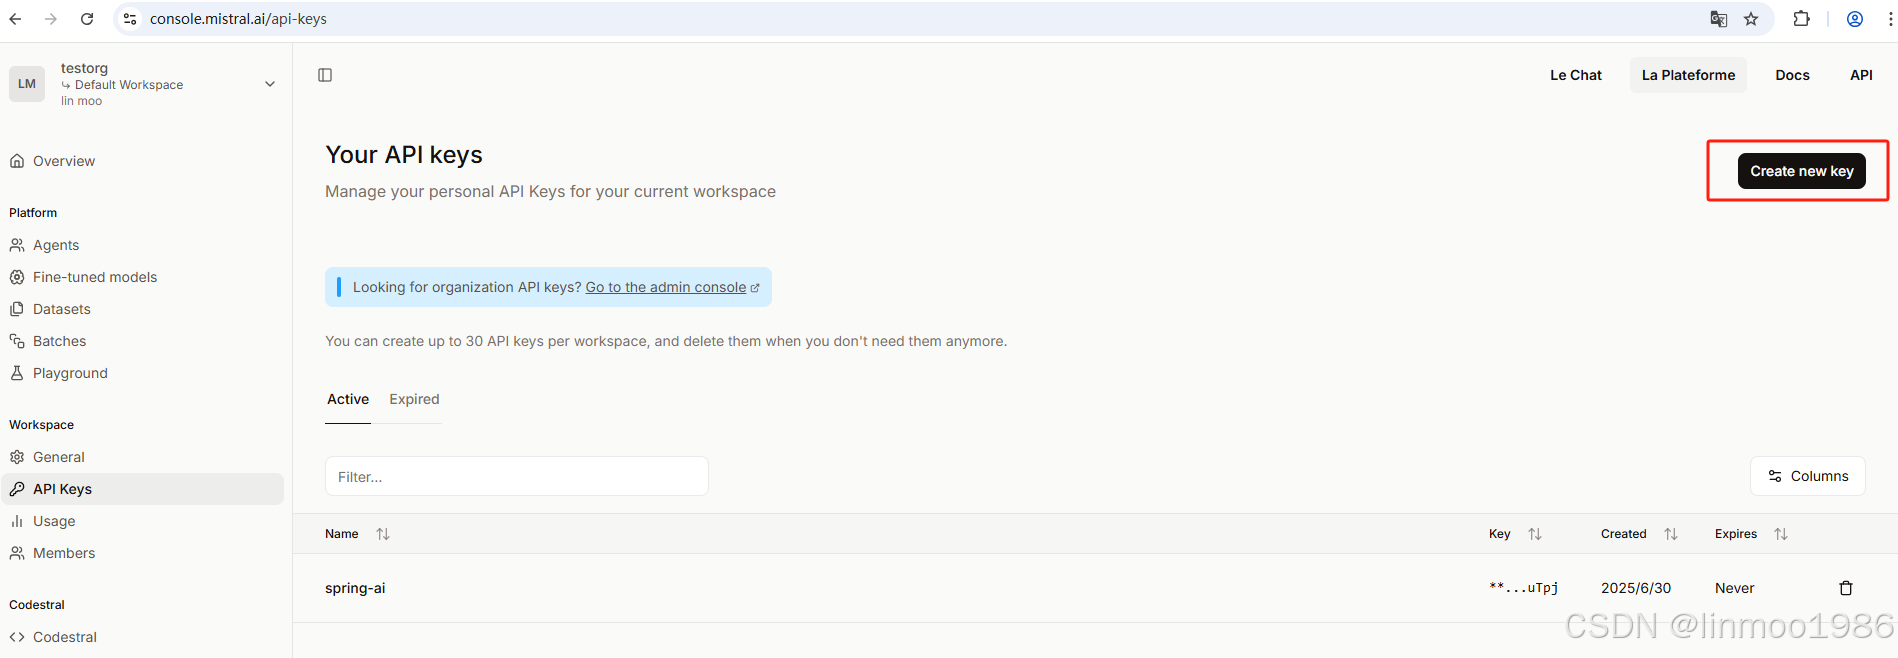Delete the spring-ai key with trash icon
The width and height of the screenshot is (1898, 658).
(1846, 588)
